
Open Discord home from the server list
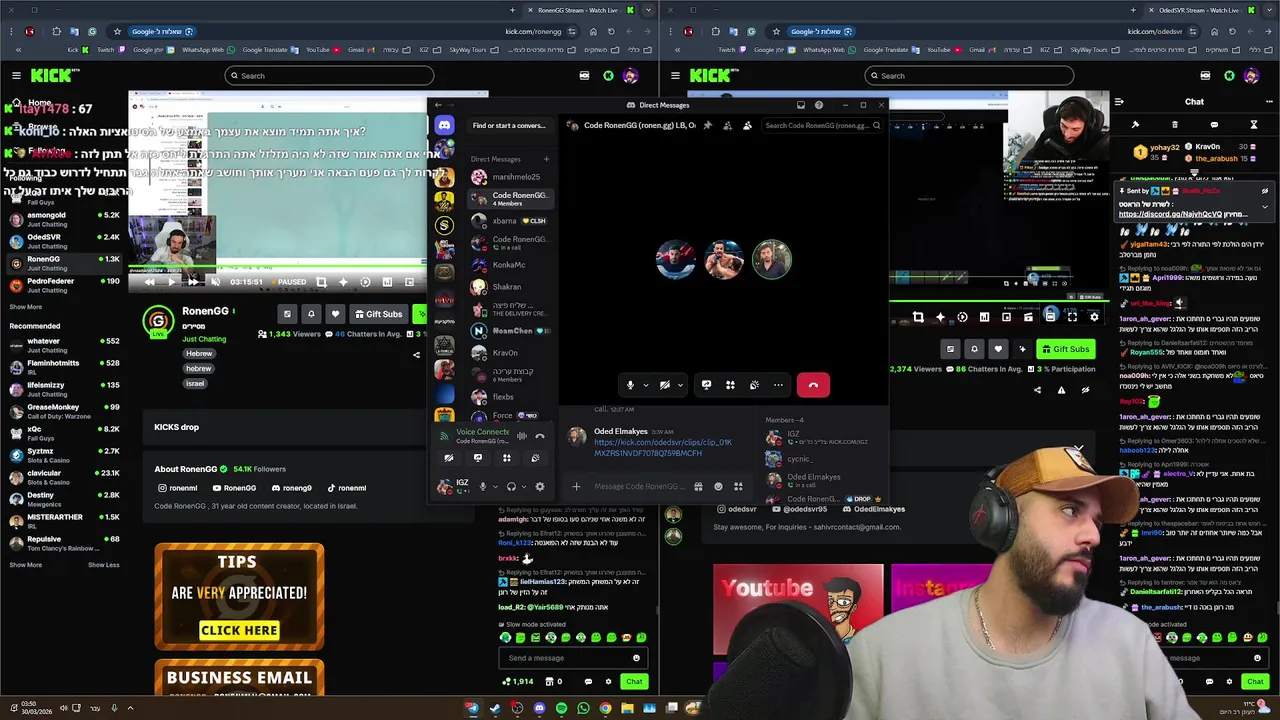[x=444, y=125]
